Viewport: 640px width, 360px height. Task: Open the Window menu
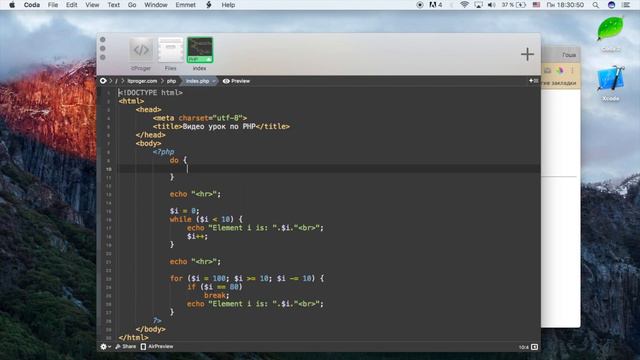156,5
